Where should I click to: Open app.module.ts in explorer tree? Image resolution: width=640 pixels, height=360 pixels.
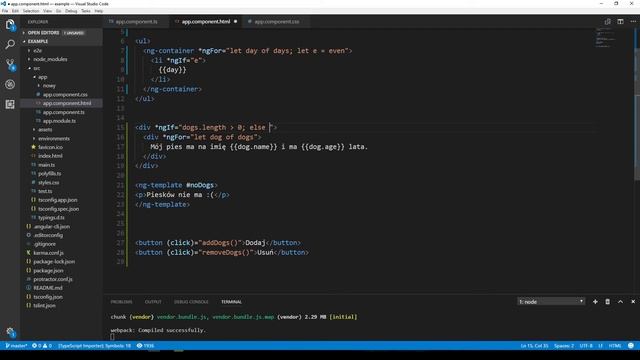coord(59,121)
